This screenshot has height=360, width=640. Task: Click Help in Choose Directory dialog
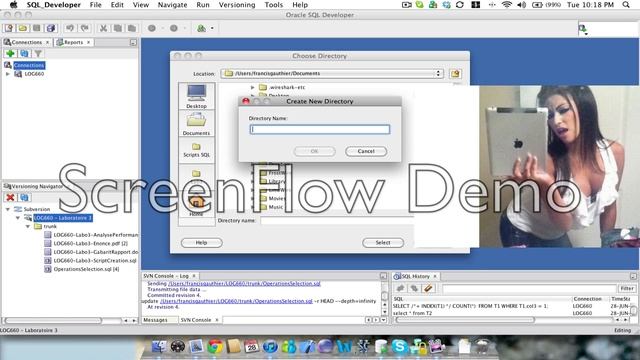(202, 242)
